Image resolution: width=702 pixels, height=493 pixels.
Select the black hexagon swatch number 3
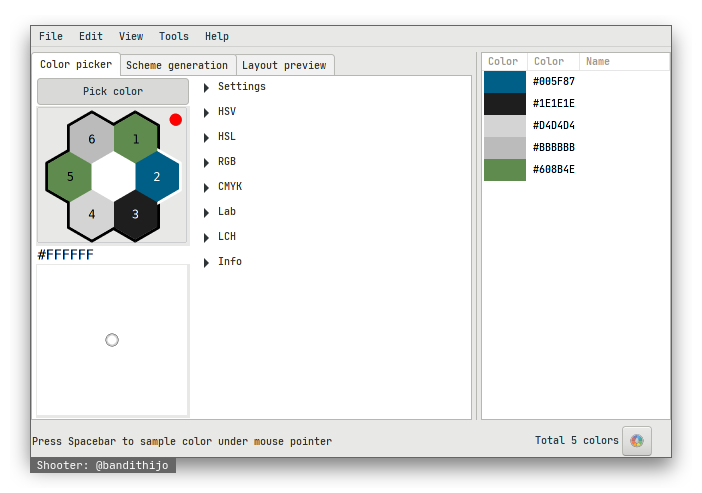tap(136, 214)
